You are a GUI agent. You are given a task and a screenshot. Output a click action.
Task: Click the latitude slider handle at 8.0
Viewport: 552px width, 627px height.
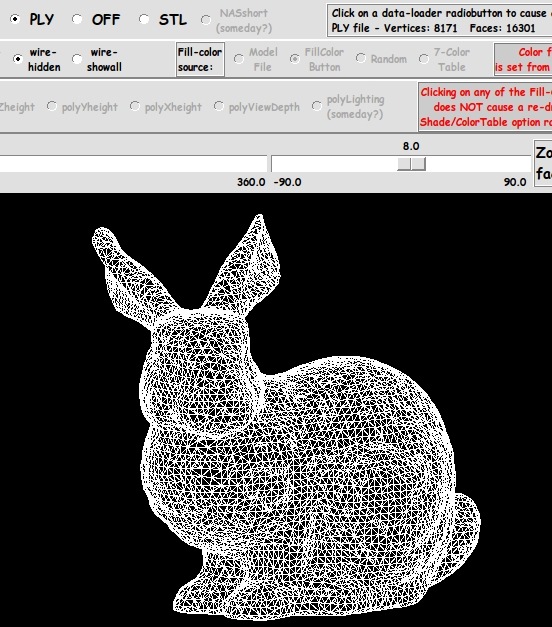tap(411, 164)
